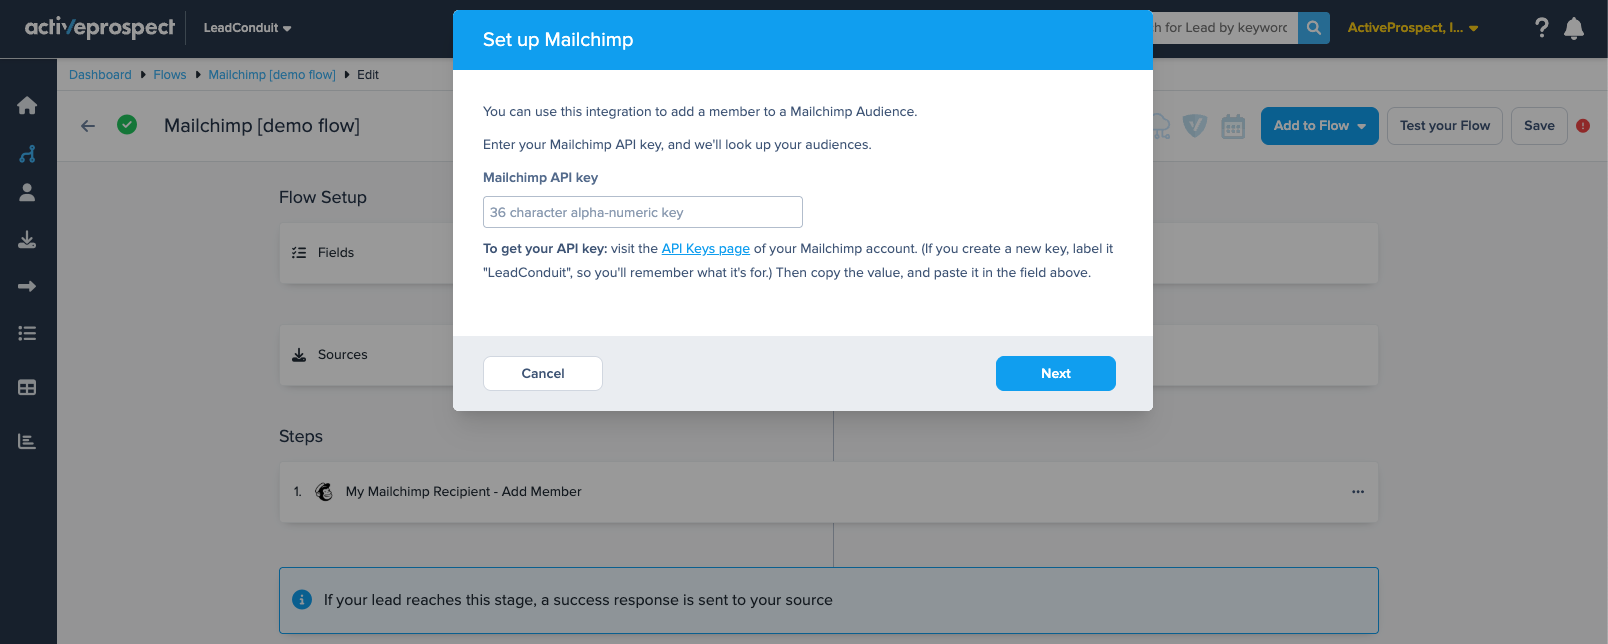Click the Fields checklist icon
The image size is (1608, 644).
point(299,253)
